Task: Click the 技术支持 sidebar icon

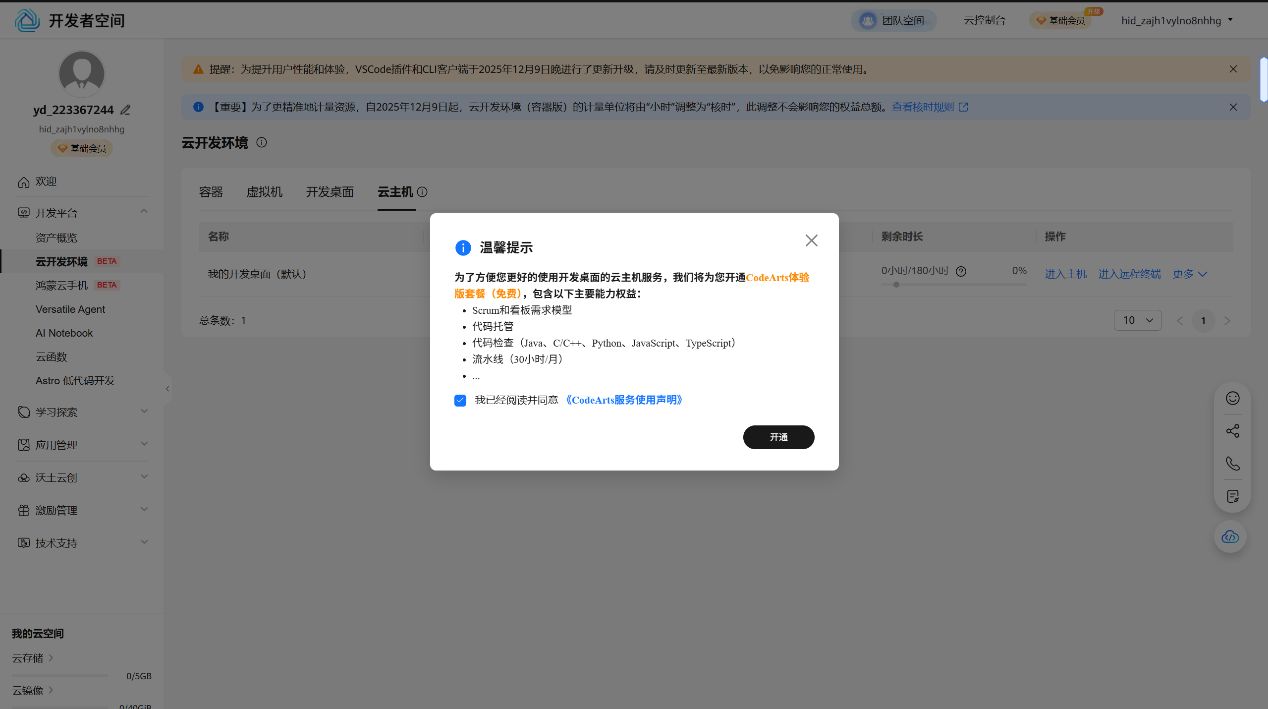Action: (x=24, y=543)
